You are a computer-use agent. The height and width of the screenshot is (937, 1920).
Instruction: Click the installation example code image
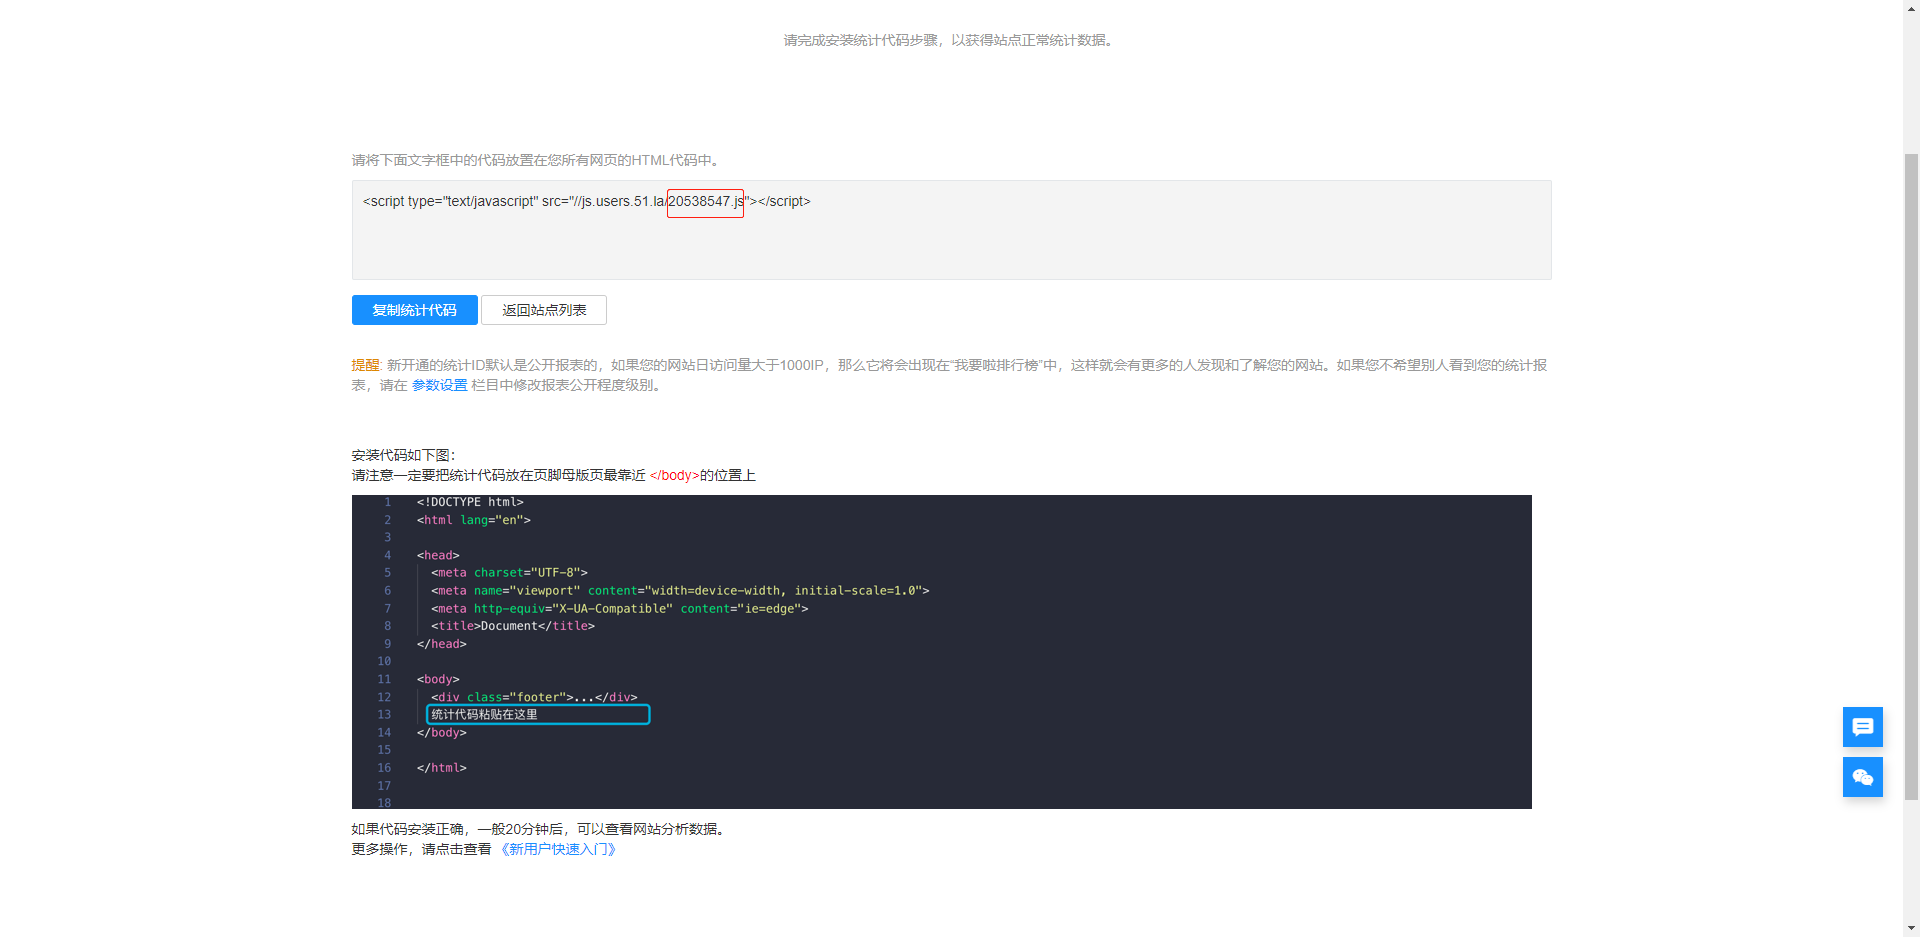click(941, 652)
